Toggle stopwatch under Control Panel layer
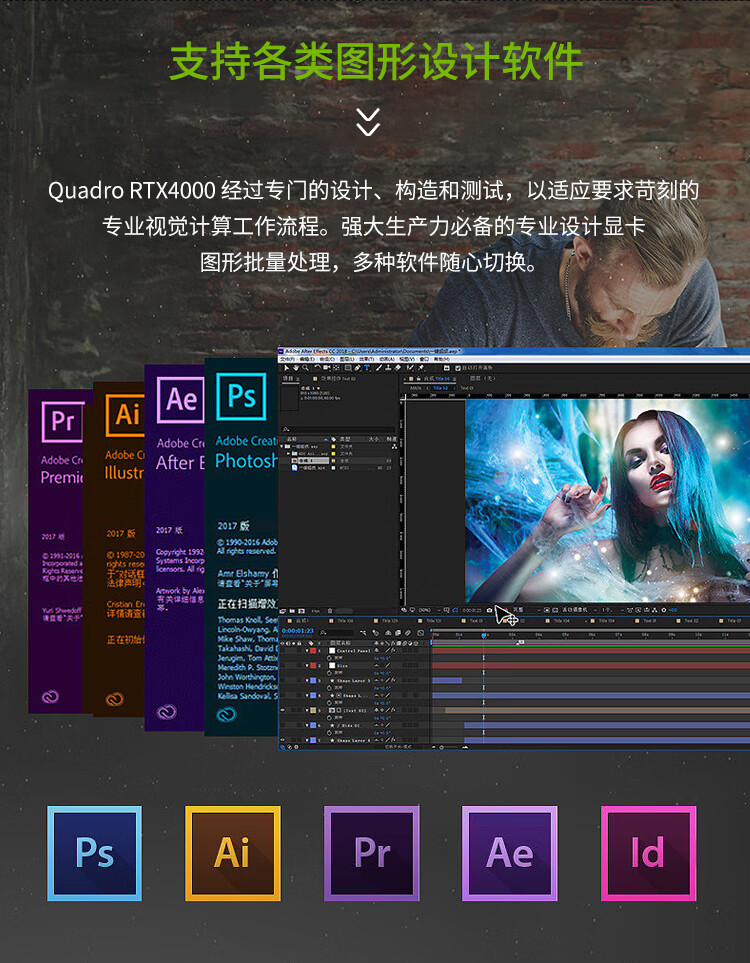Viewport: 750px width, 963px height. click(x=329, y=658)
